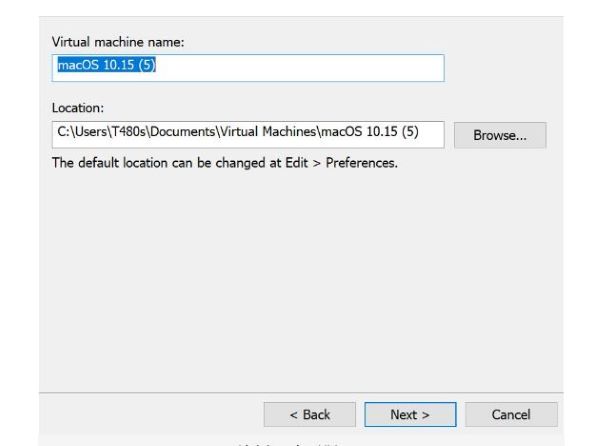The width and height of the screenshot is (600, 446).
Task: Click the Browse... button next to Location
Action: pos(500,135)
